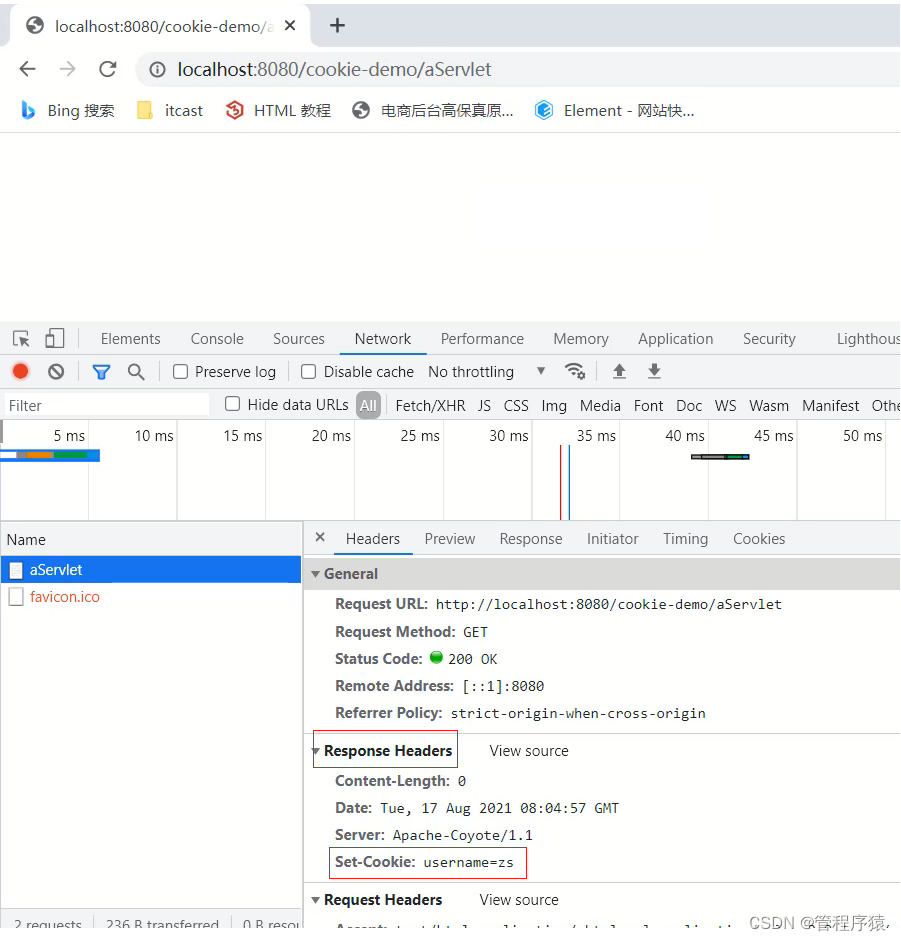Switch to the Preview details tab
This screenshot has width=901, height=941.
tap(450, 539)
